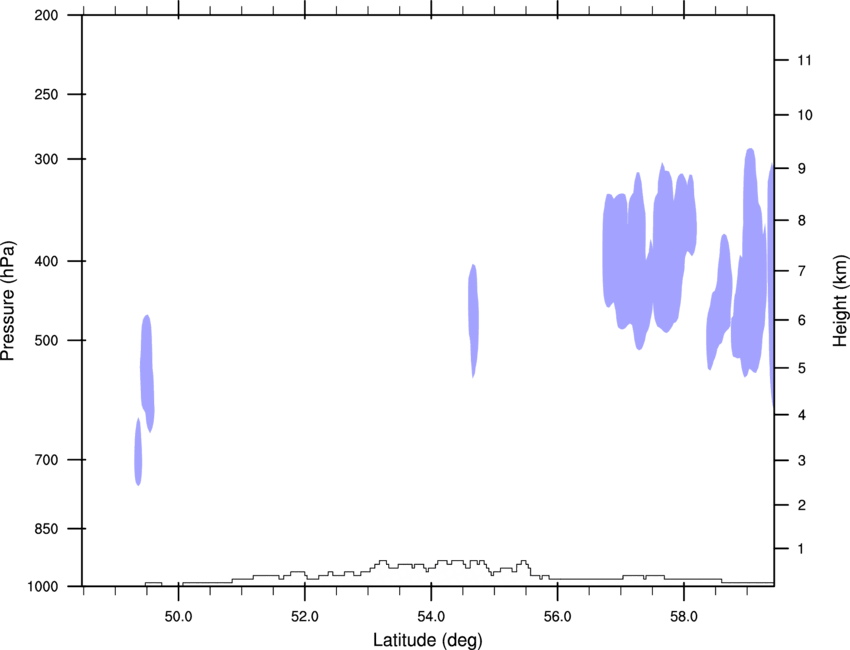The width and height of the screenshot is (850, 650).
Task: Click the 6 km height label
Action: click(x=802, y=320)
